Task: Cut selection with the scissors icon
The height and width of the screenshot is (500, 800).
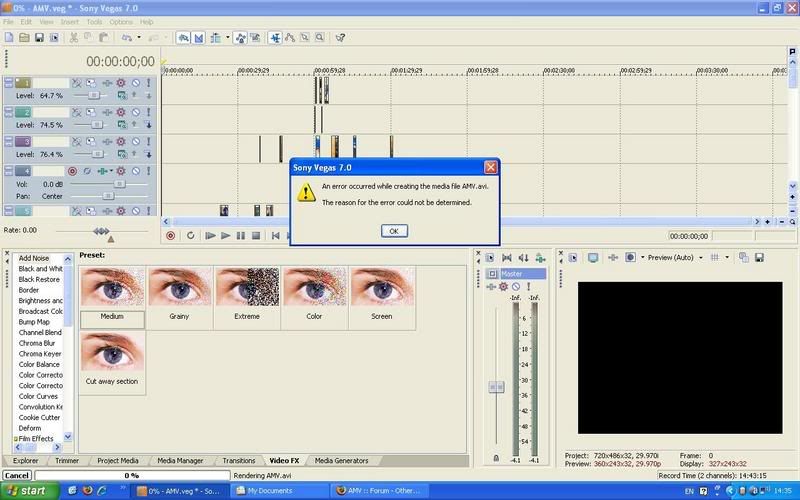Action: click(73, 37)
